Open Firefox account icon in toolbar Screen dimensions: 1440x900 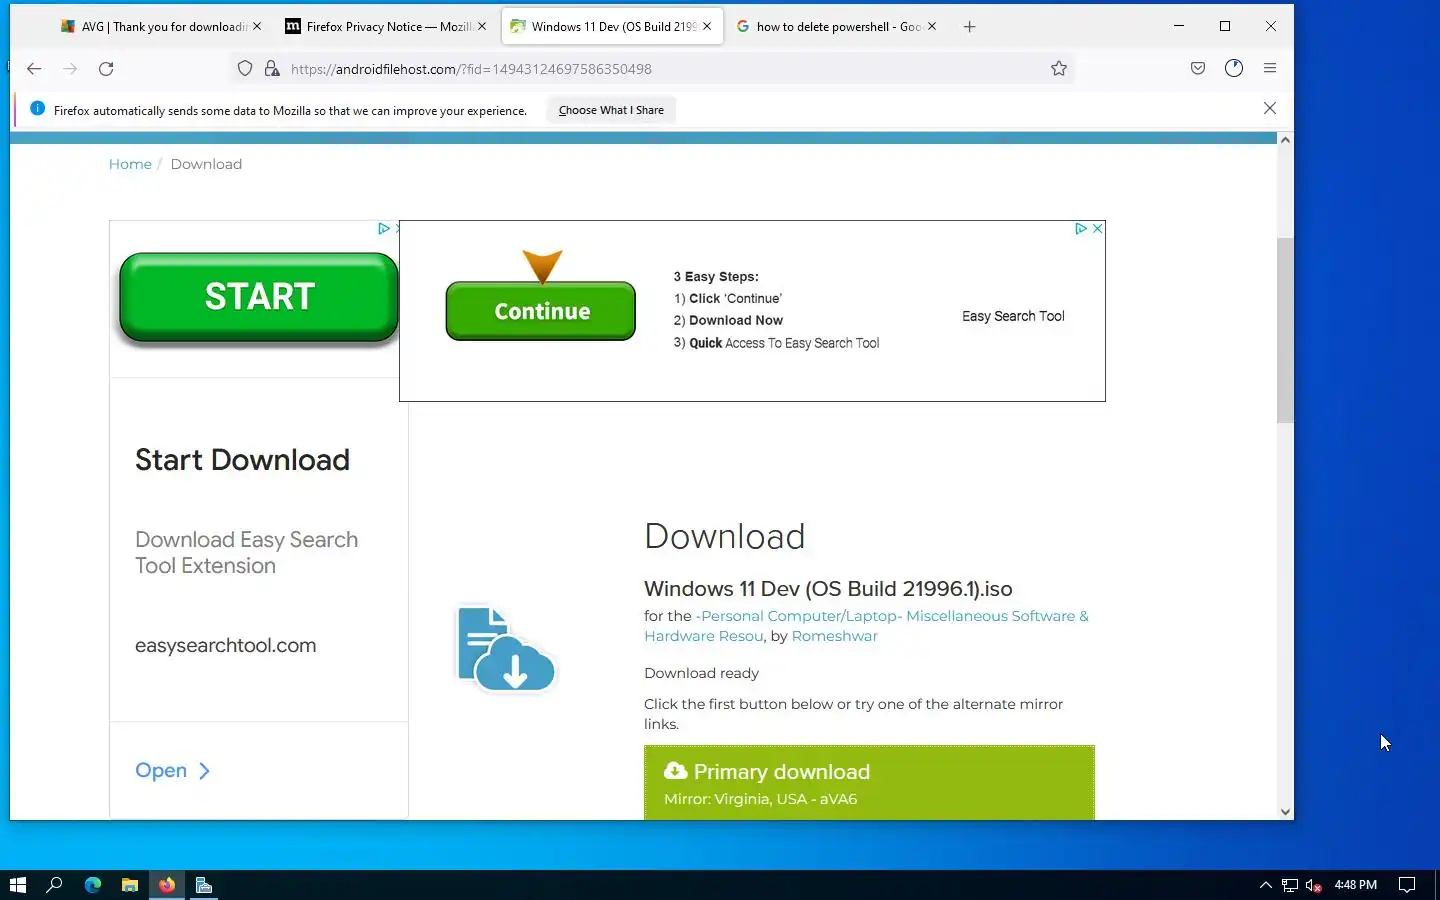click(1234, 68)
